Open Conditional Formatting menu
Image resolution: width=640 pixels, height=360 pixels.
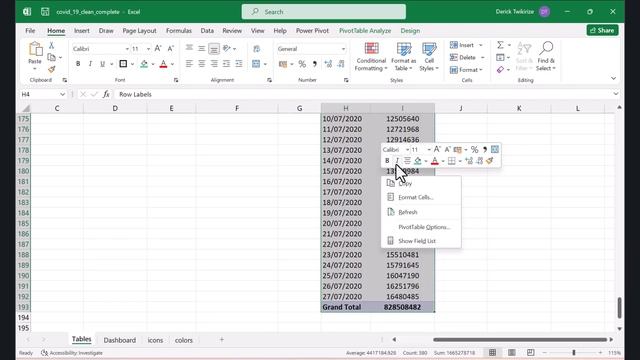371,57
